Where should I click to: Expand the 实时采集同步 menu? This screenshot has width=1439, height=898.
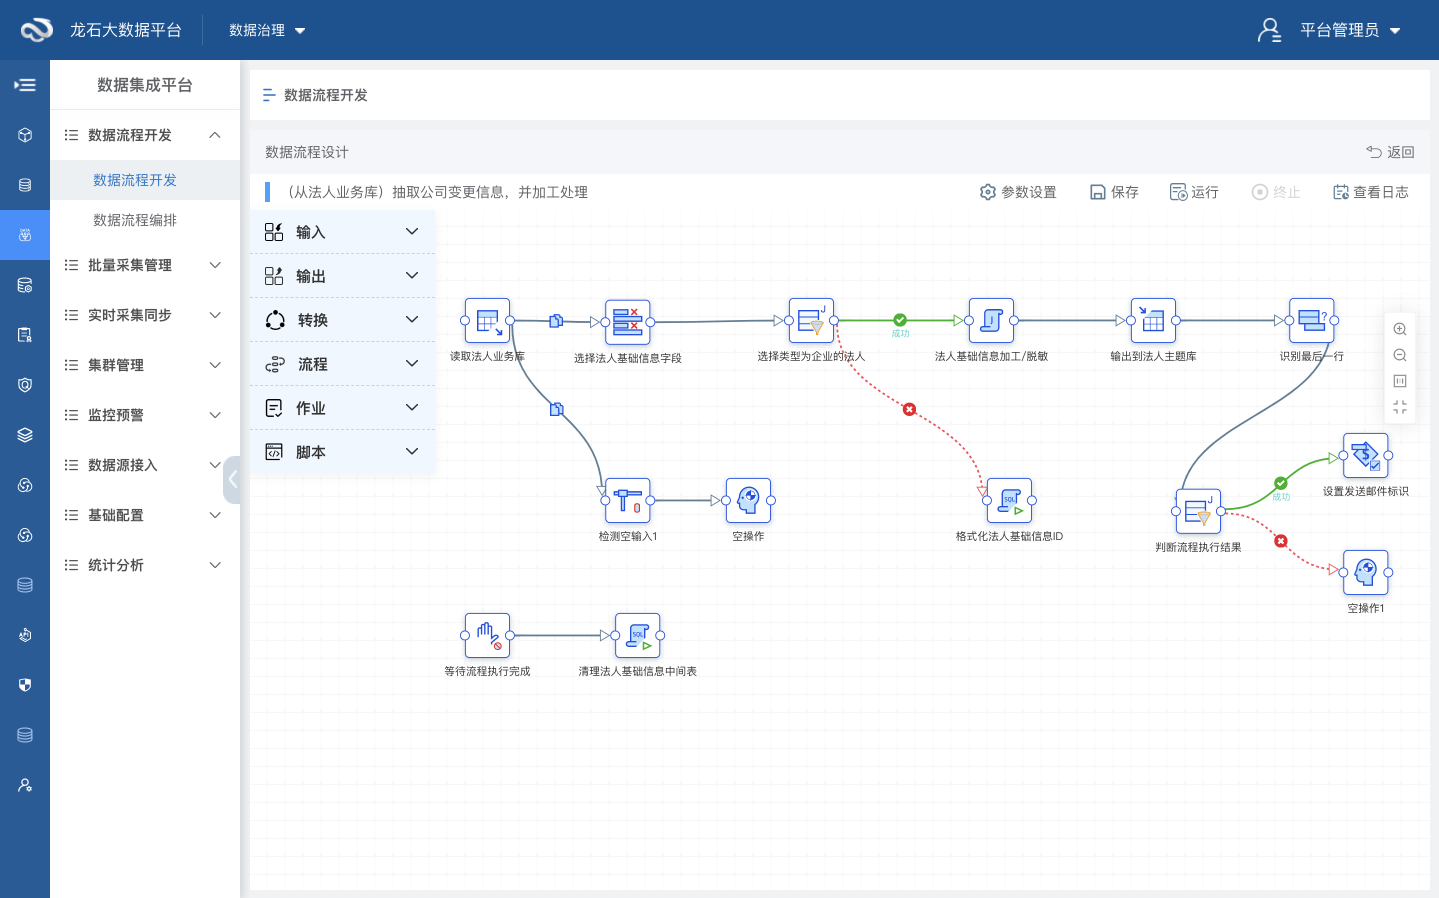click(145, 315)
